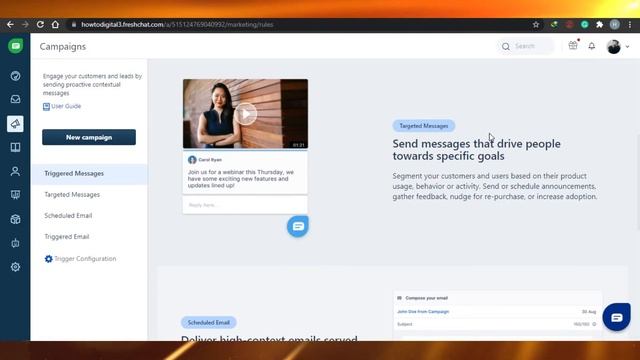The width and height of the screenshot is (640, 360).
Task: Click the User Guide document icon
Action: 46,107
